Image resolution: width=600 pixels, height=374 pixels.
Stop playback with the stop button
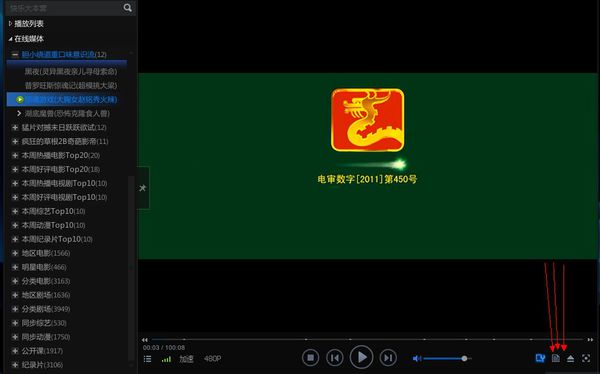310,358
